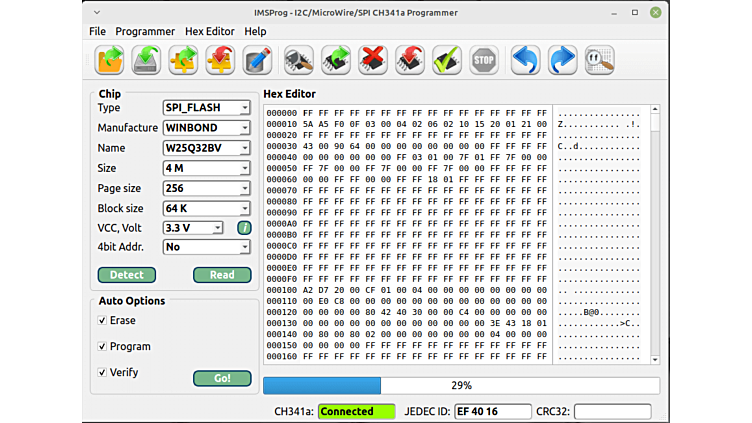Open the chip Type dropdown
The width and height of the screenshot is (752, 423).
(206, 108)
